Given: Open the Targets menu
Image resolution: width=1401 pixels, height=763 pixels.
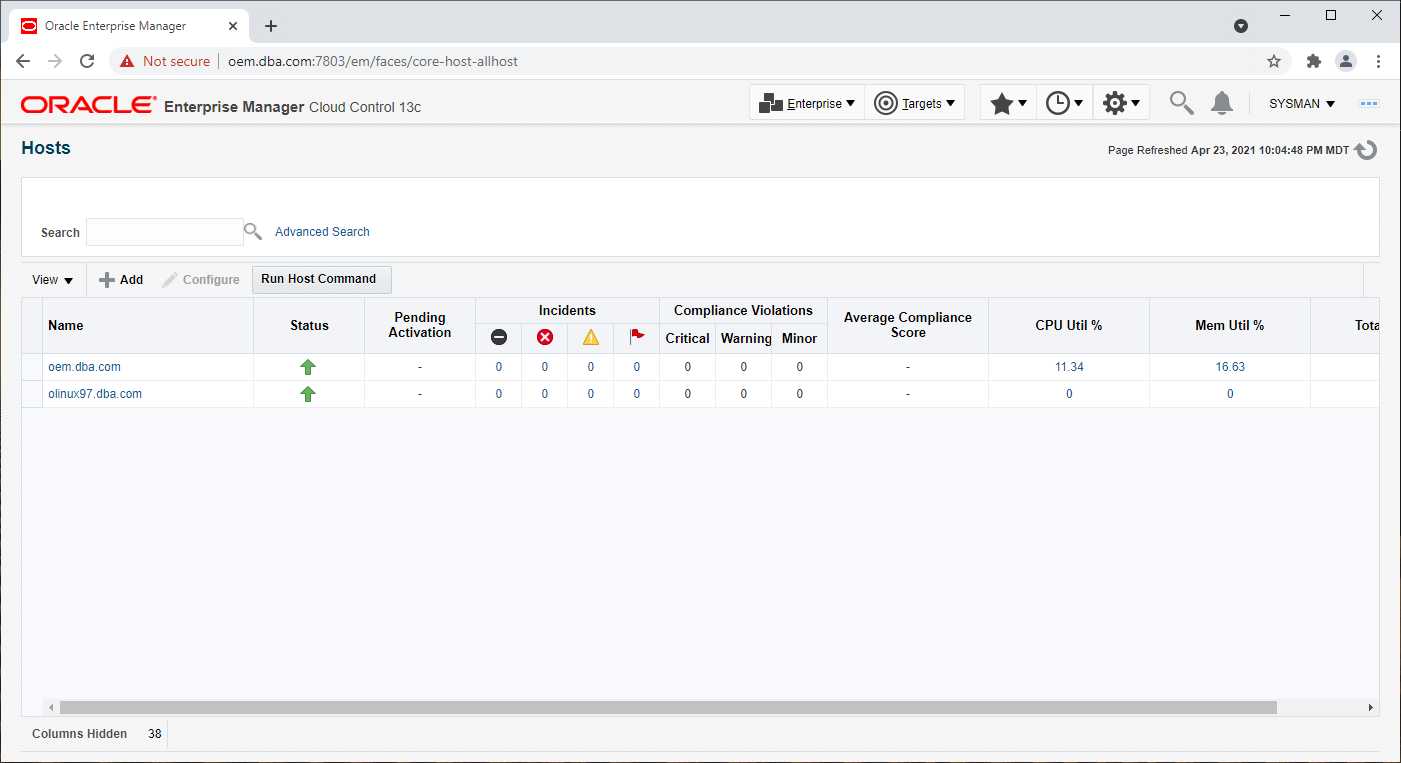Looking at the screenshot, I should coord(914,103).
